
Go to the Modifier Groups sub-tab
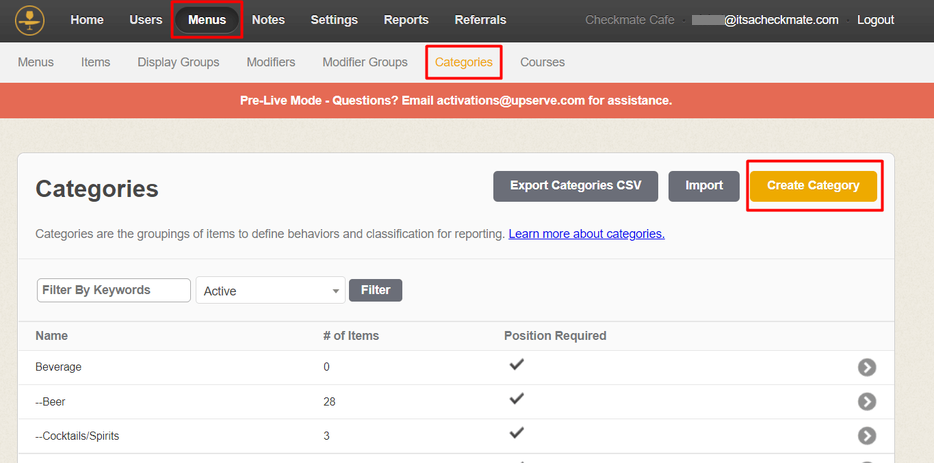coord(365,62)
